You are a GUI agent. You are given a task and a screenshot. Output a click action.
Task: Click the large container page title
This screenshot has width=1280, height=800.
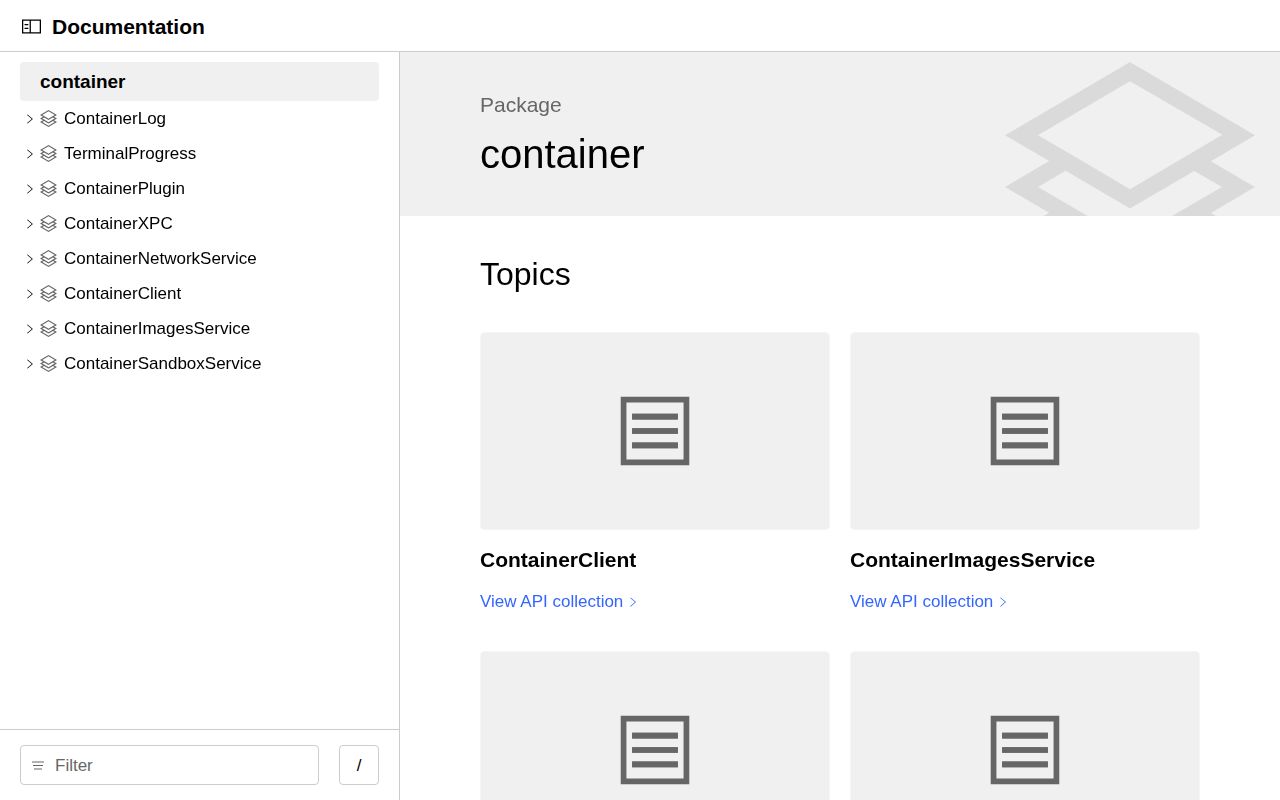point(562,155)
